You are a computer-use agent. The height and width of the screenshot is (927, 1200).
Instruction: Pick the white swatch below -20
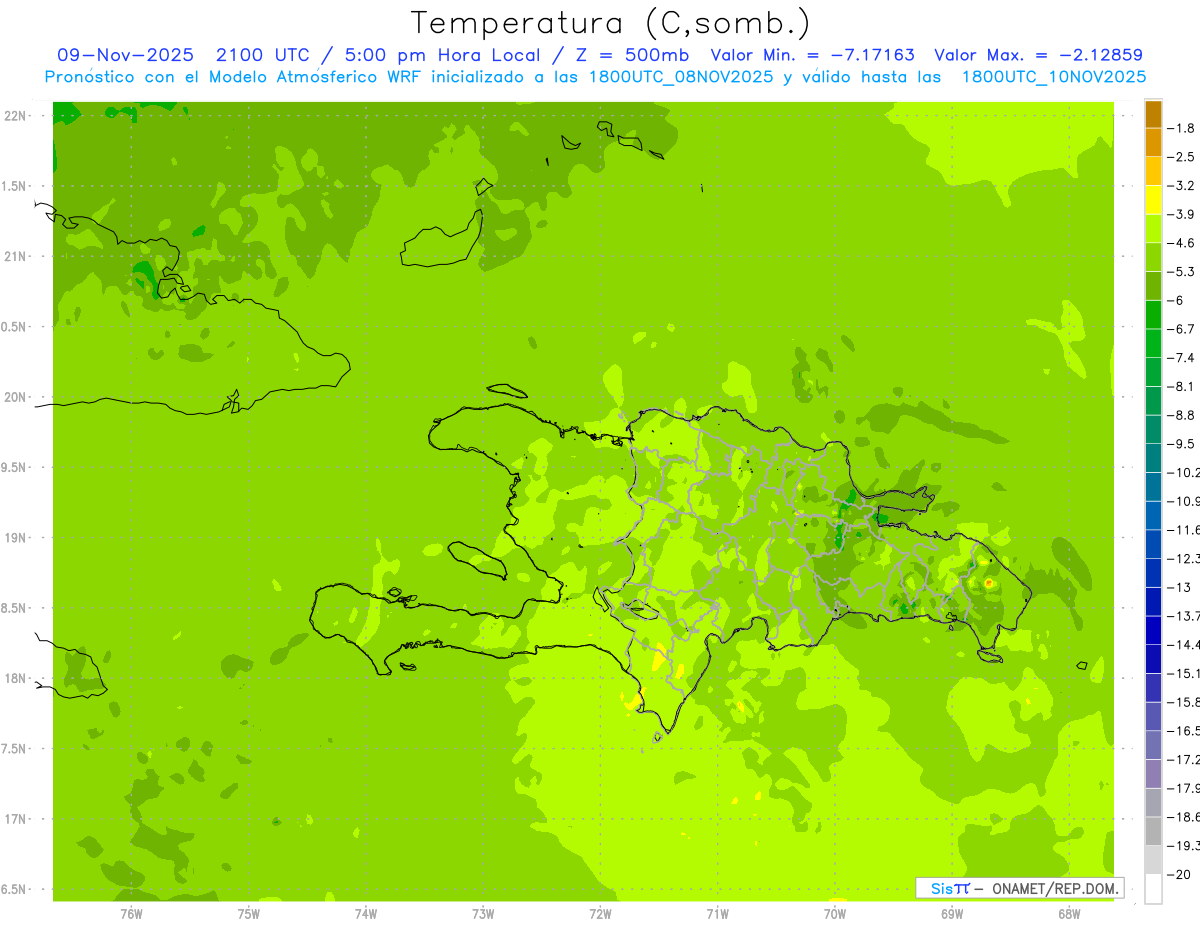(1153, 889)
